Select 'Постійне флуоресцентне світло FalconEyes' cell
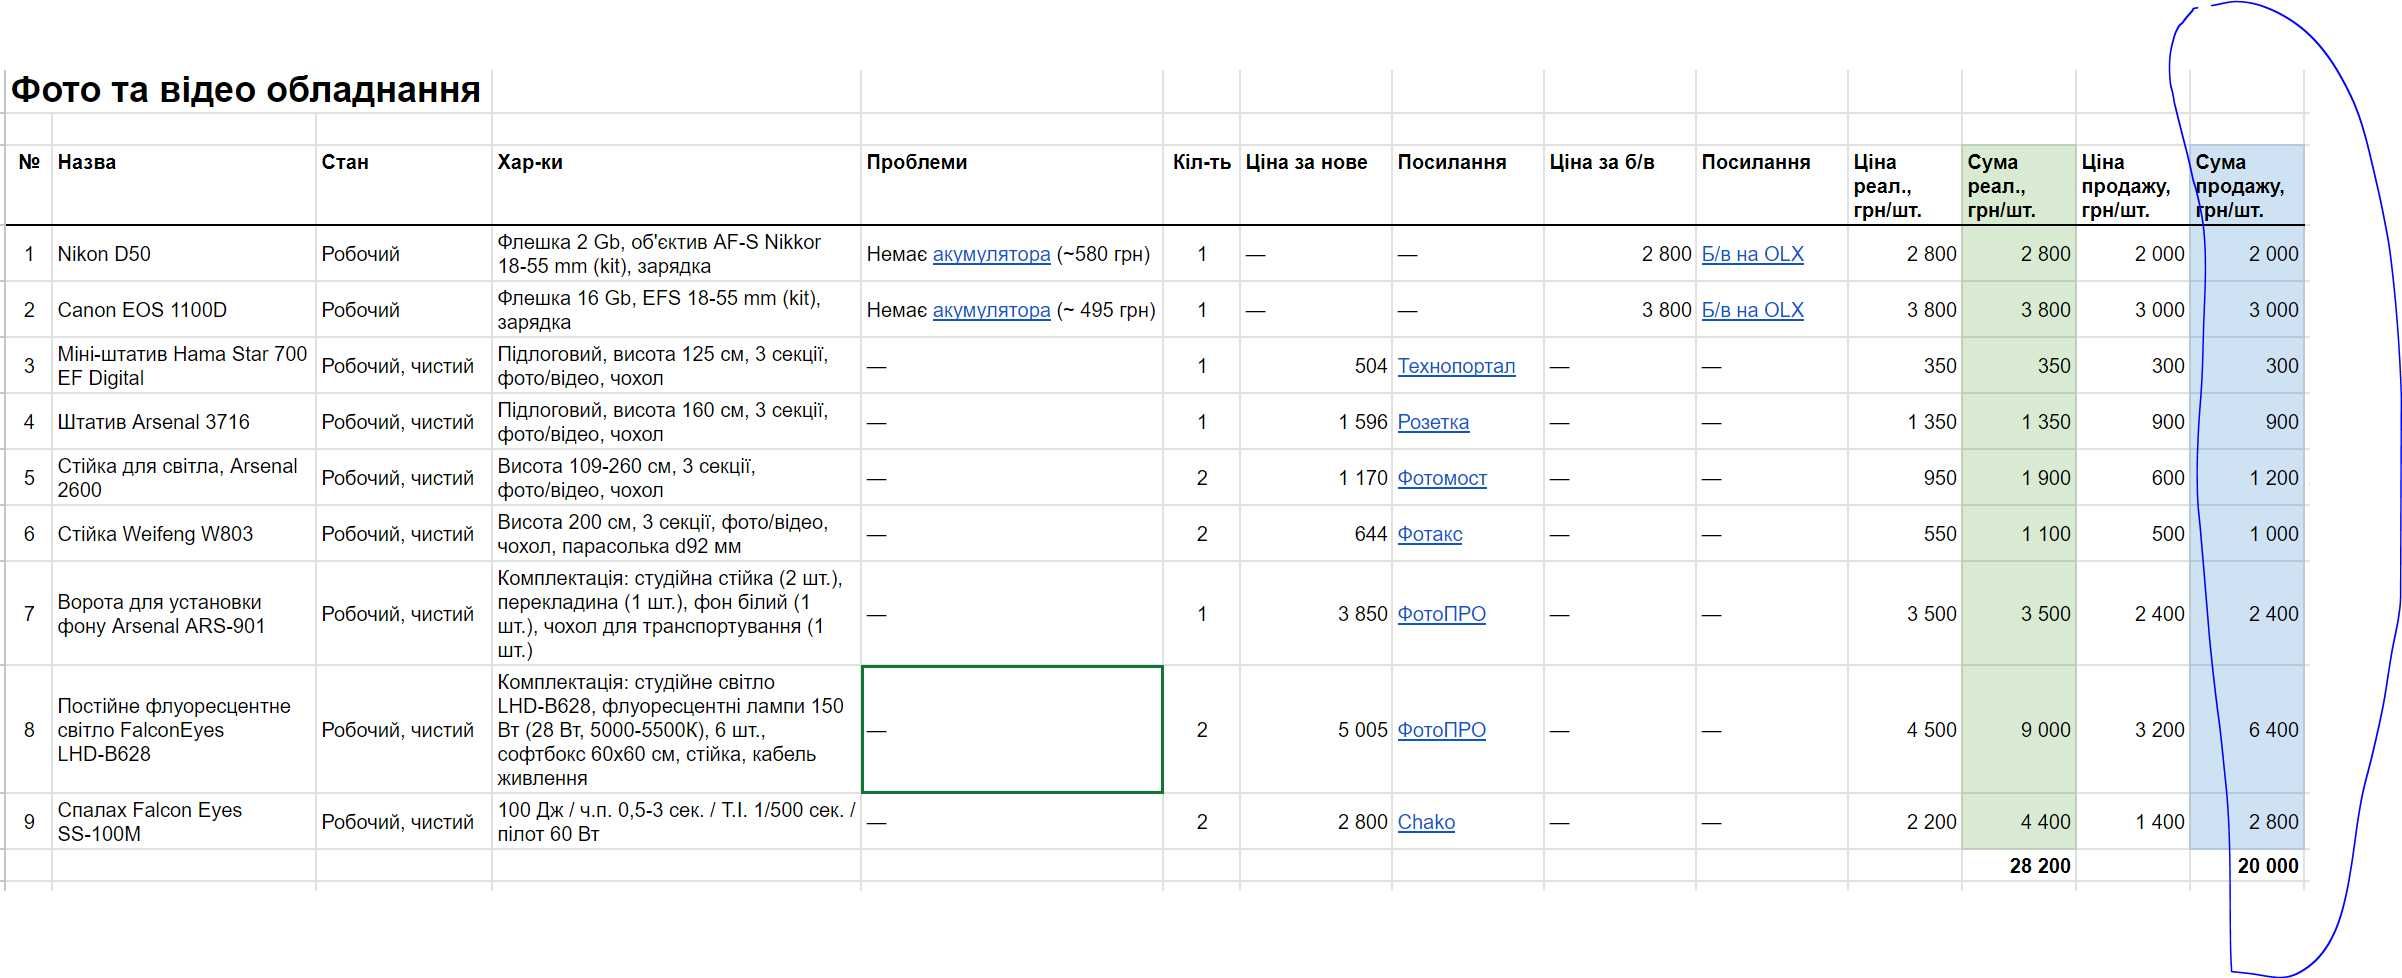2402x978 pixels. (184, 730)
